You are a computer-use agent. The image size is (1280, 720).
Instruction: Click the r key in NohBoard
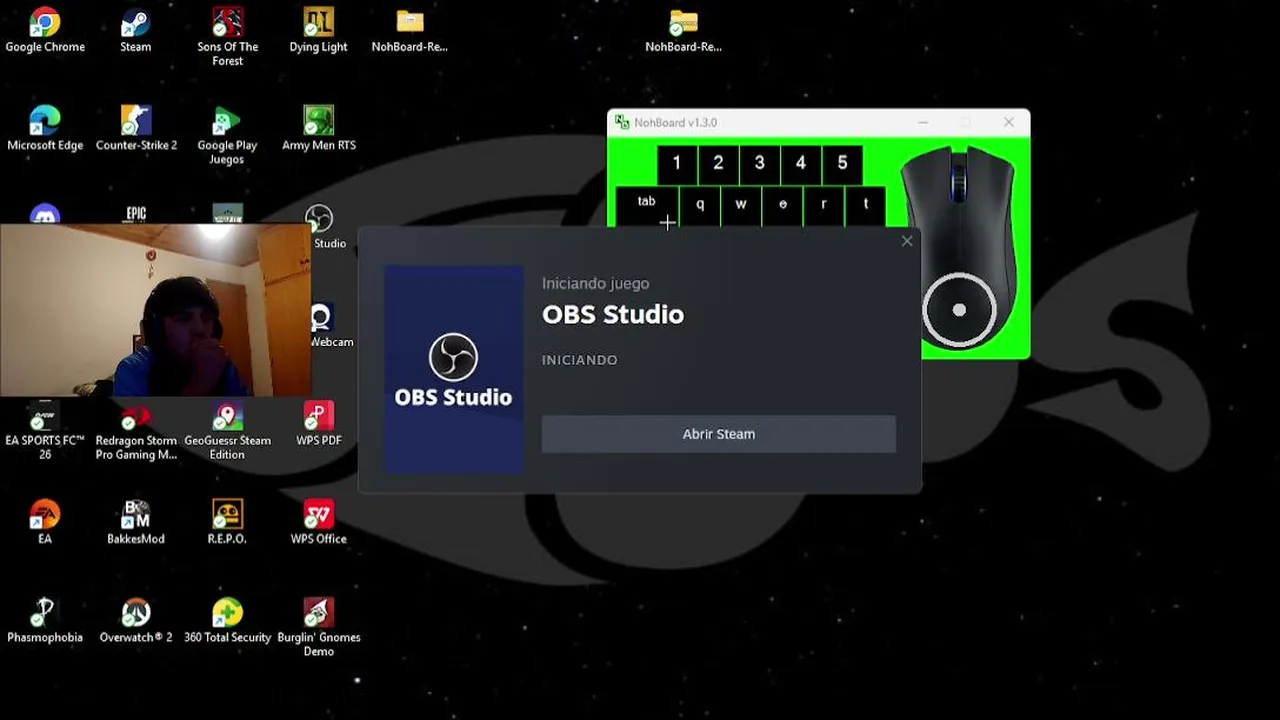pyautogui.click(x=824, y=206)
